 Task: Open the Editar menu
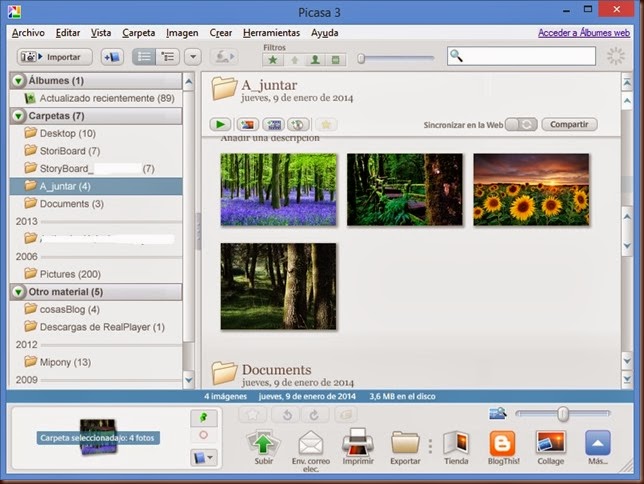68,33
